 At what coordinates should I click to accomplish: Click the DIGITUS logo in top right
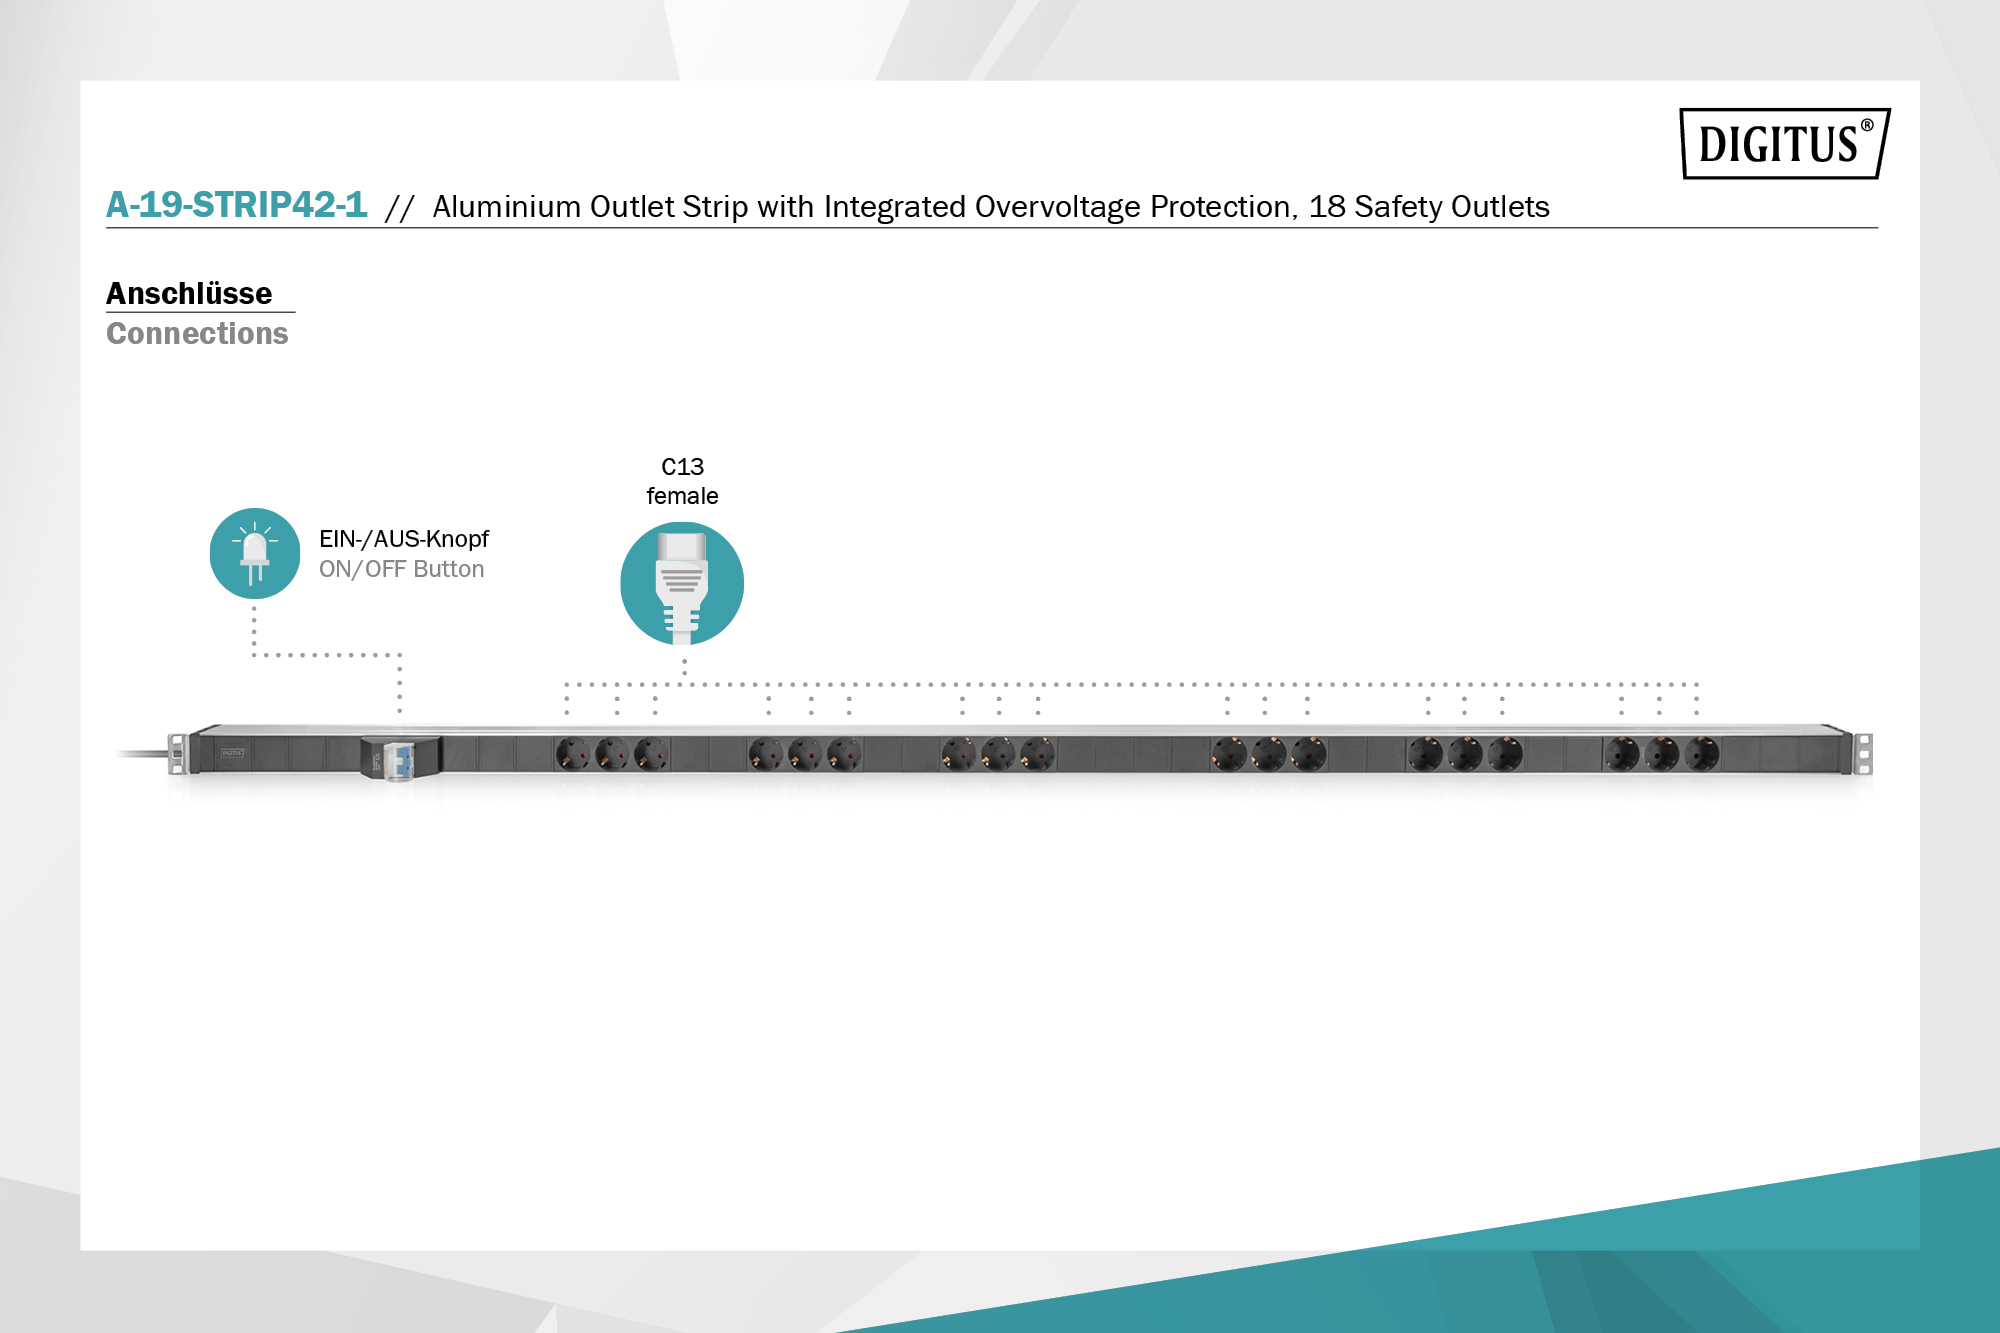point(1784,144)
